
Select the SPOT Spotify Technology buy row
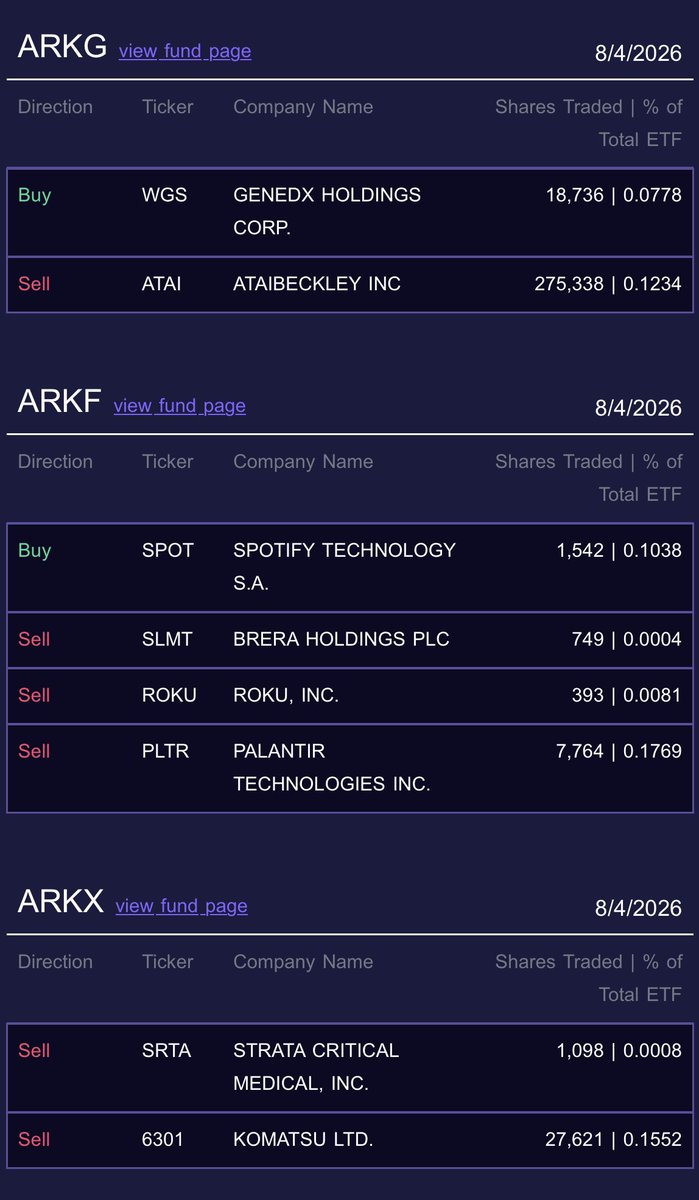349,567
